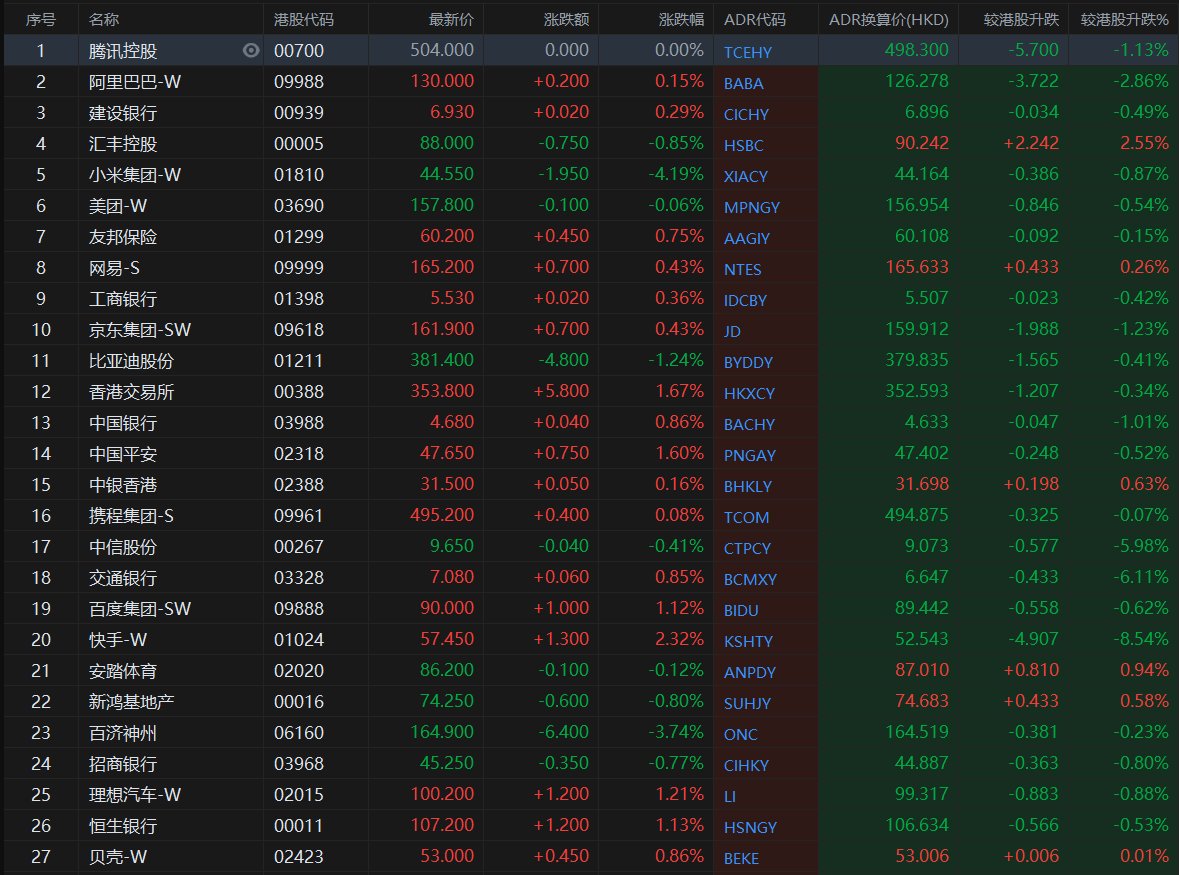This screenshot has width=1179, height=875.
Task: Sort by 较港股升跌 column header
Action: point(1021,20)
